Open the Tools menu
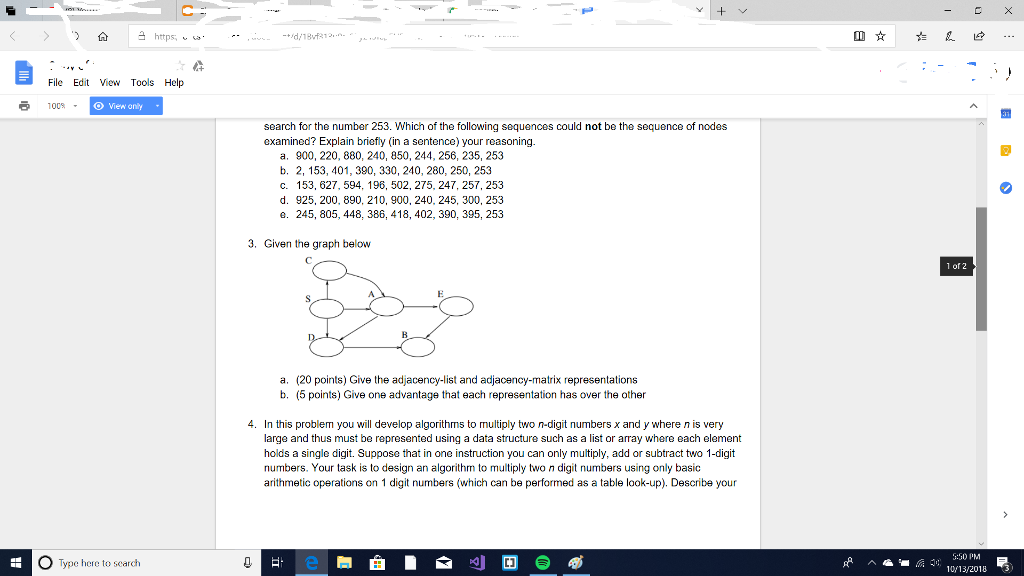Image resolution: width=1024 pixels, height=576 pixels. (142, 82)
